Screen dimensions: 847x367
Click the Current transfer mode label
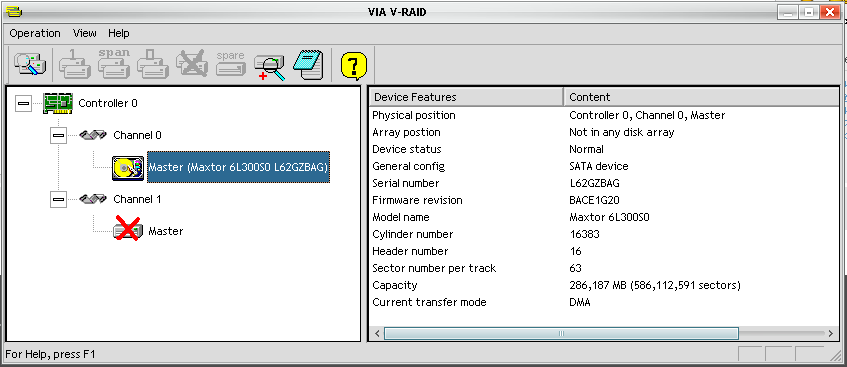429,302
